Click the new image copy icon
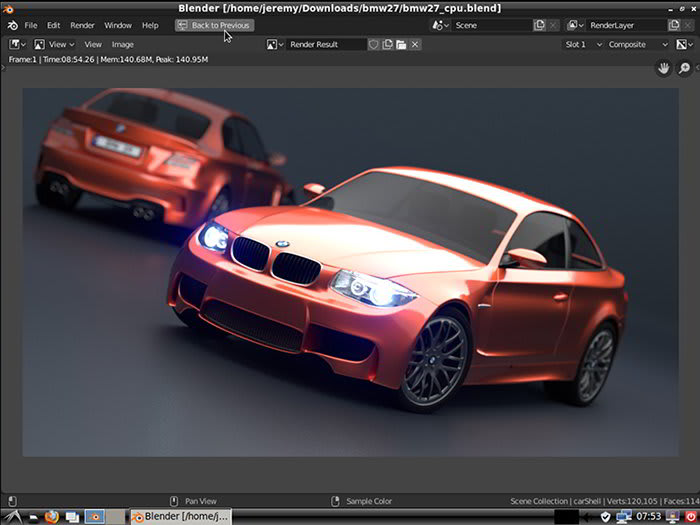The image size is (700, 525). [388, 44]
